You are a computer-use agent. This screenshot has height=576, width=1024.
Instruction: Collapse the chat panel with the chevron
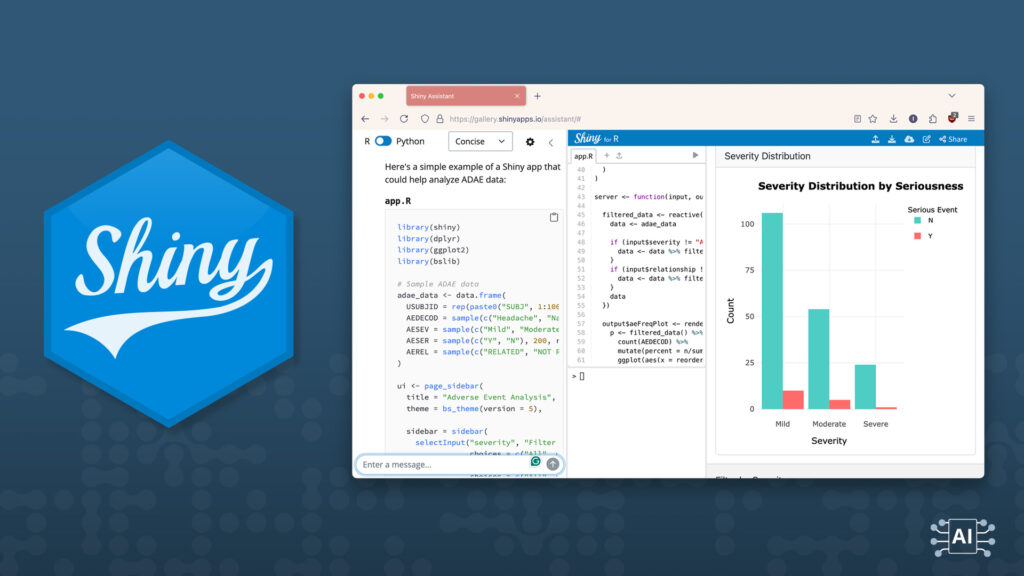coord(551,142)
